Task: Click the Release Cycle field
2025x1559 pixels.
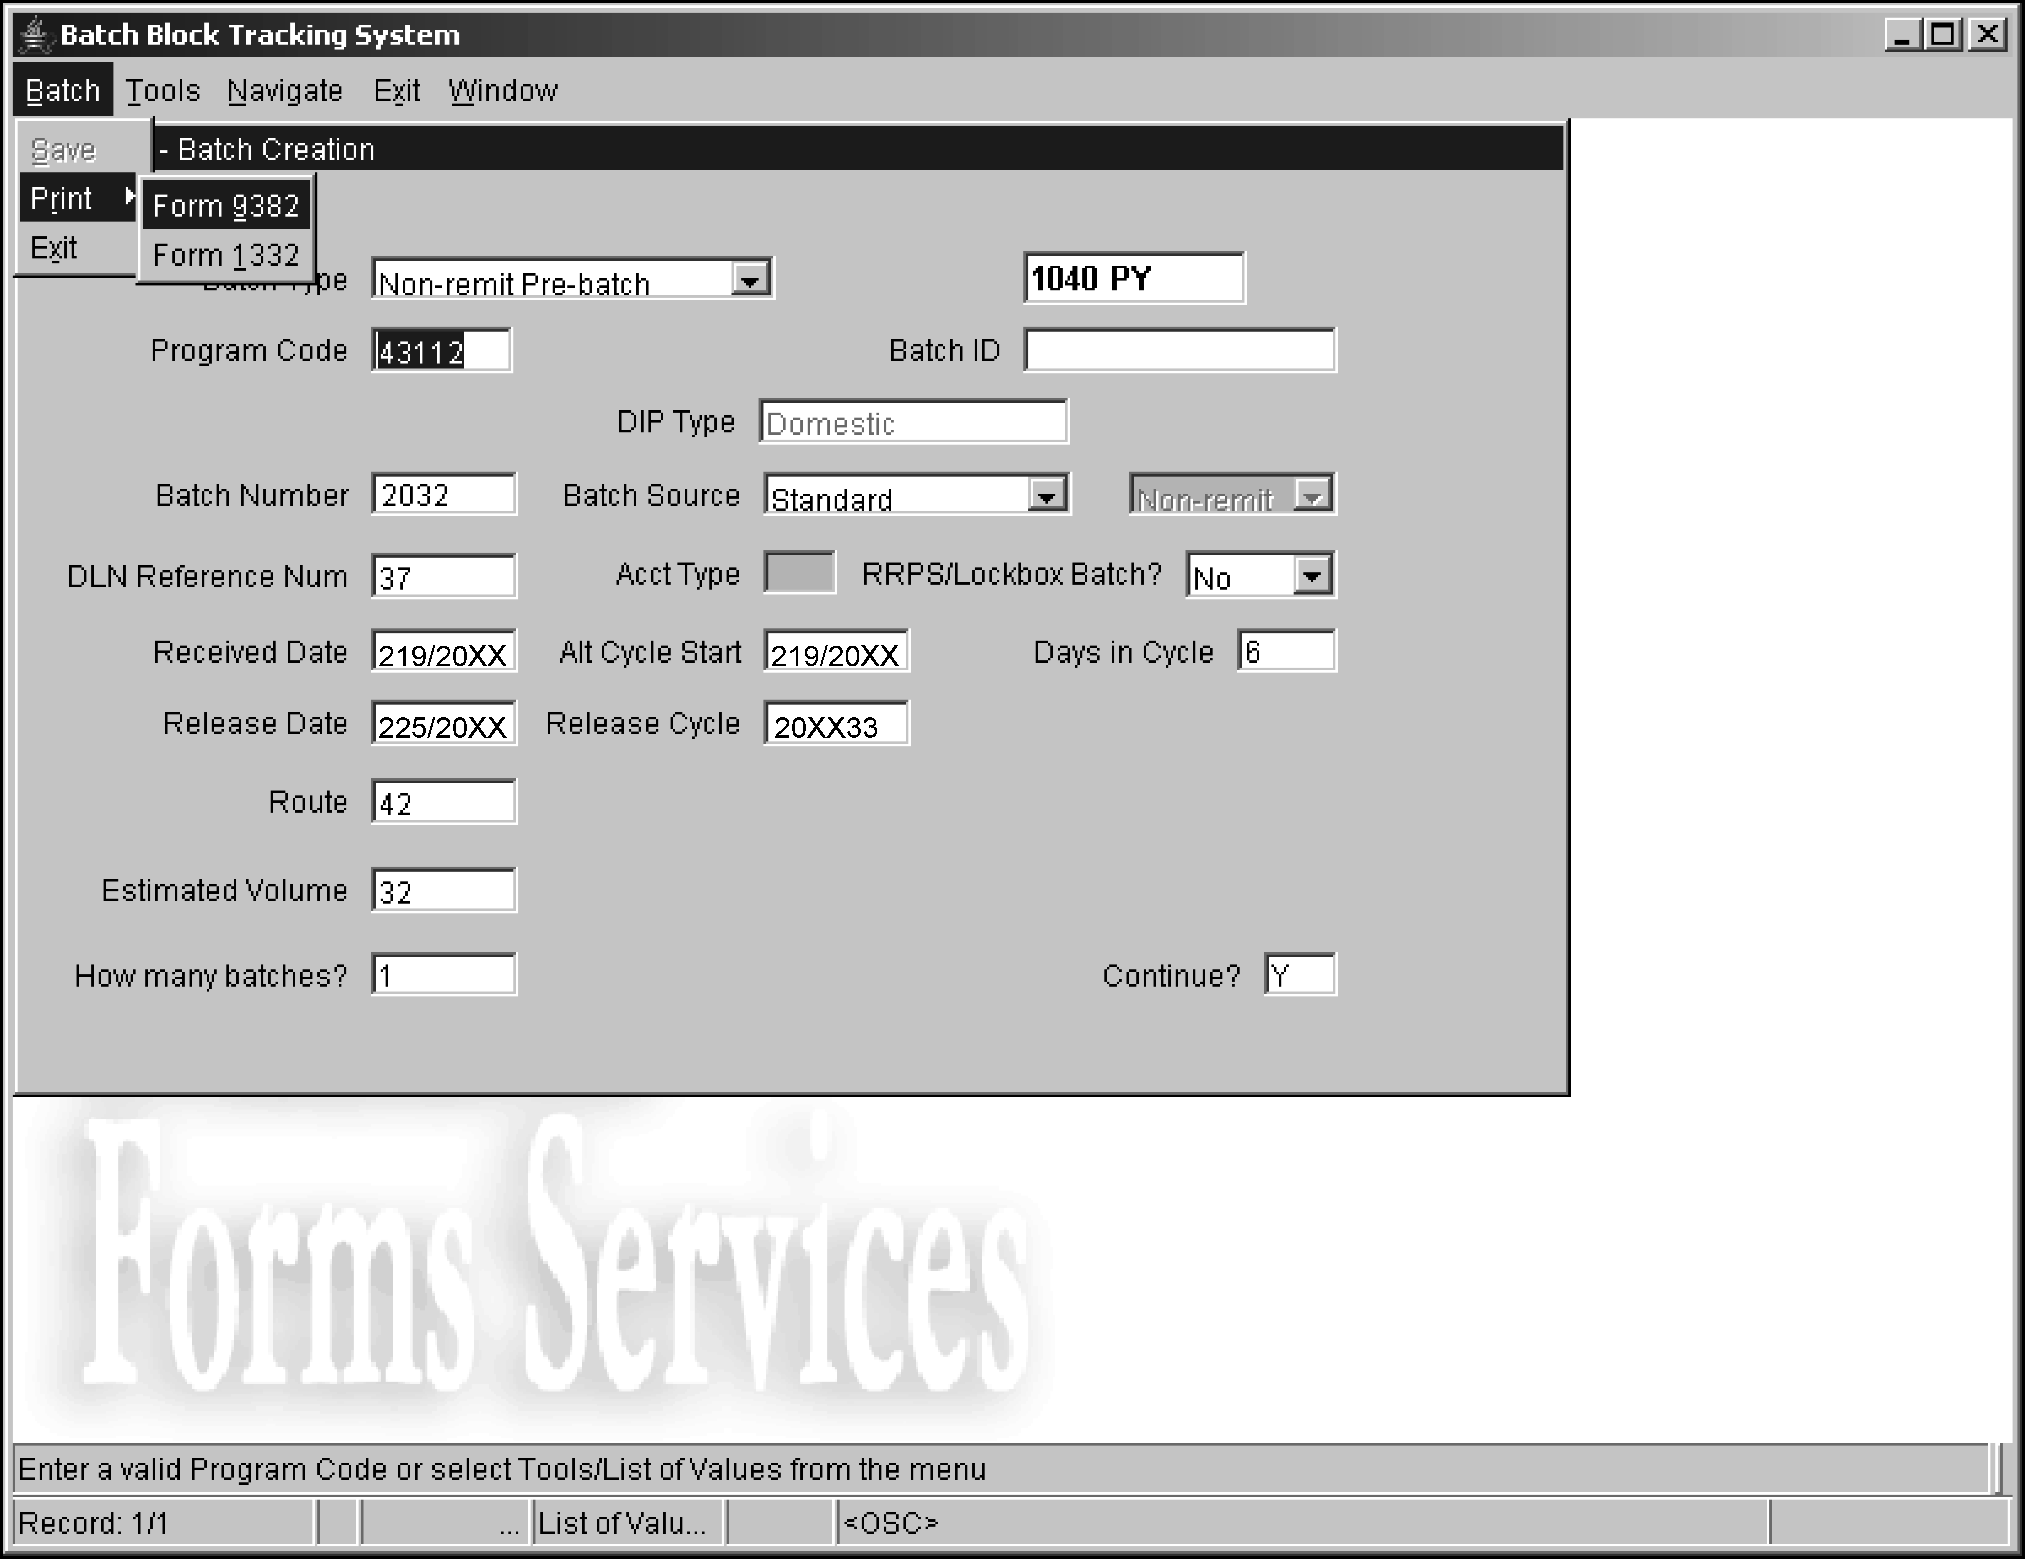Action: pyautogui.click(x=835, y=725)
